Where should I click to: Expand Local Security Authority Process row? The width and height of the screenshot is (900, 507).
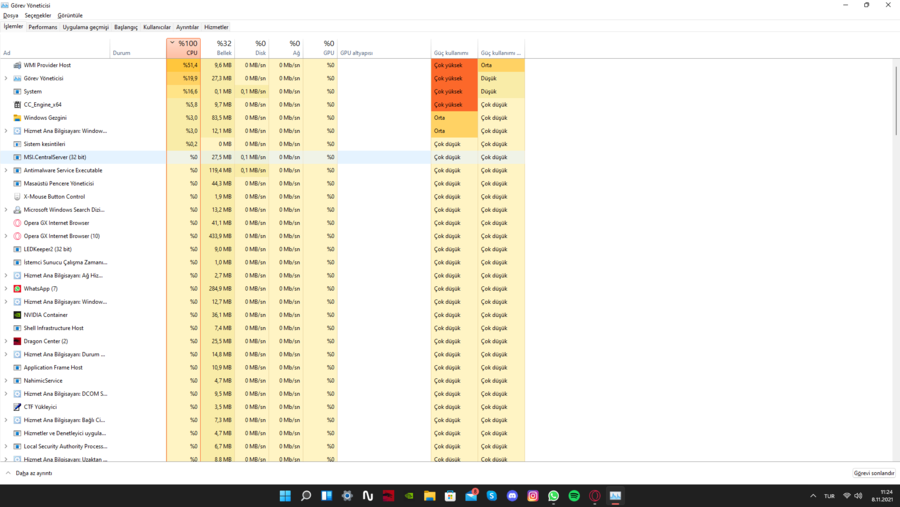[6, 446]
